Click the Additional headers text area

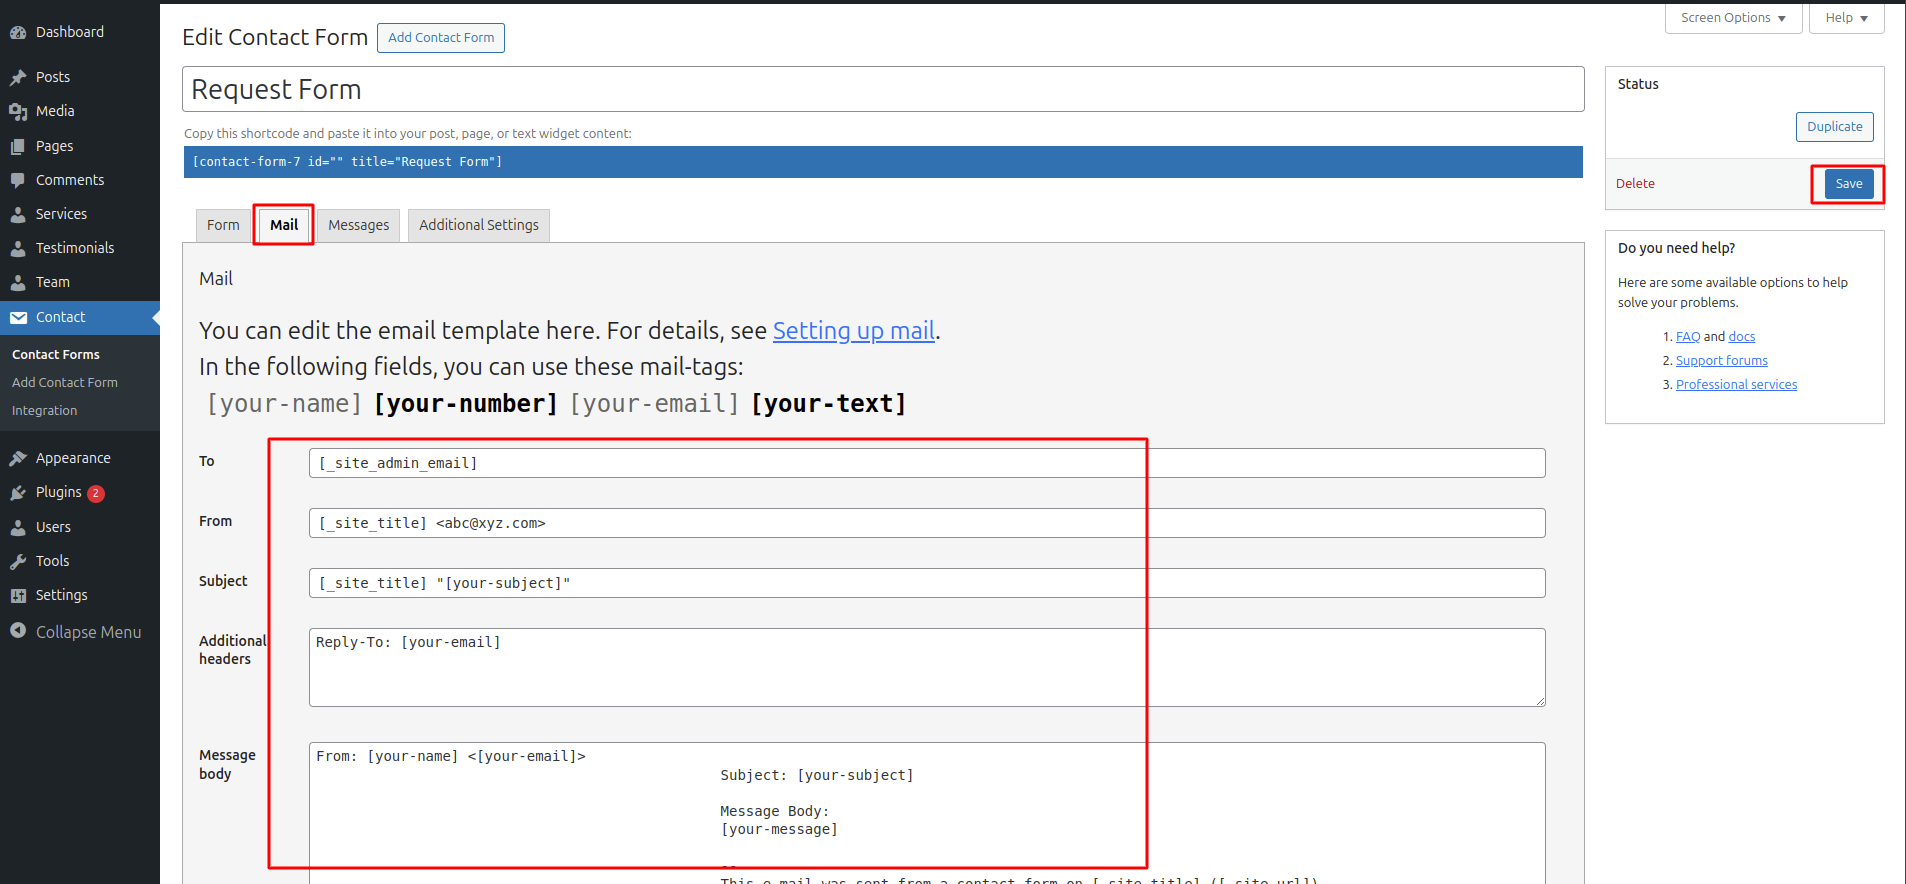pos(927,667)
